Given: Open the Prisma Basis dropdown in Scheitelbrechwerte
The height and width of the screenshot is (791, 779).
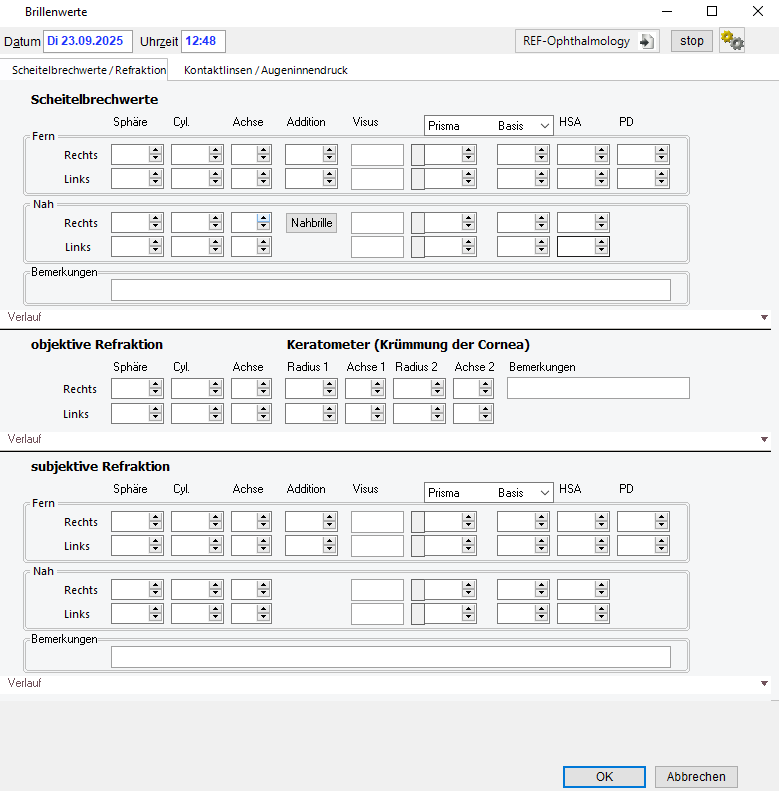Looking at the screenshot, I should (x=489, y=126).
